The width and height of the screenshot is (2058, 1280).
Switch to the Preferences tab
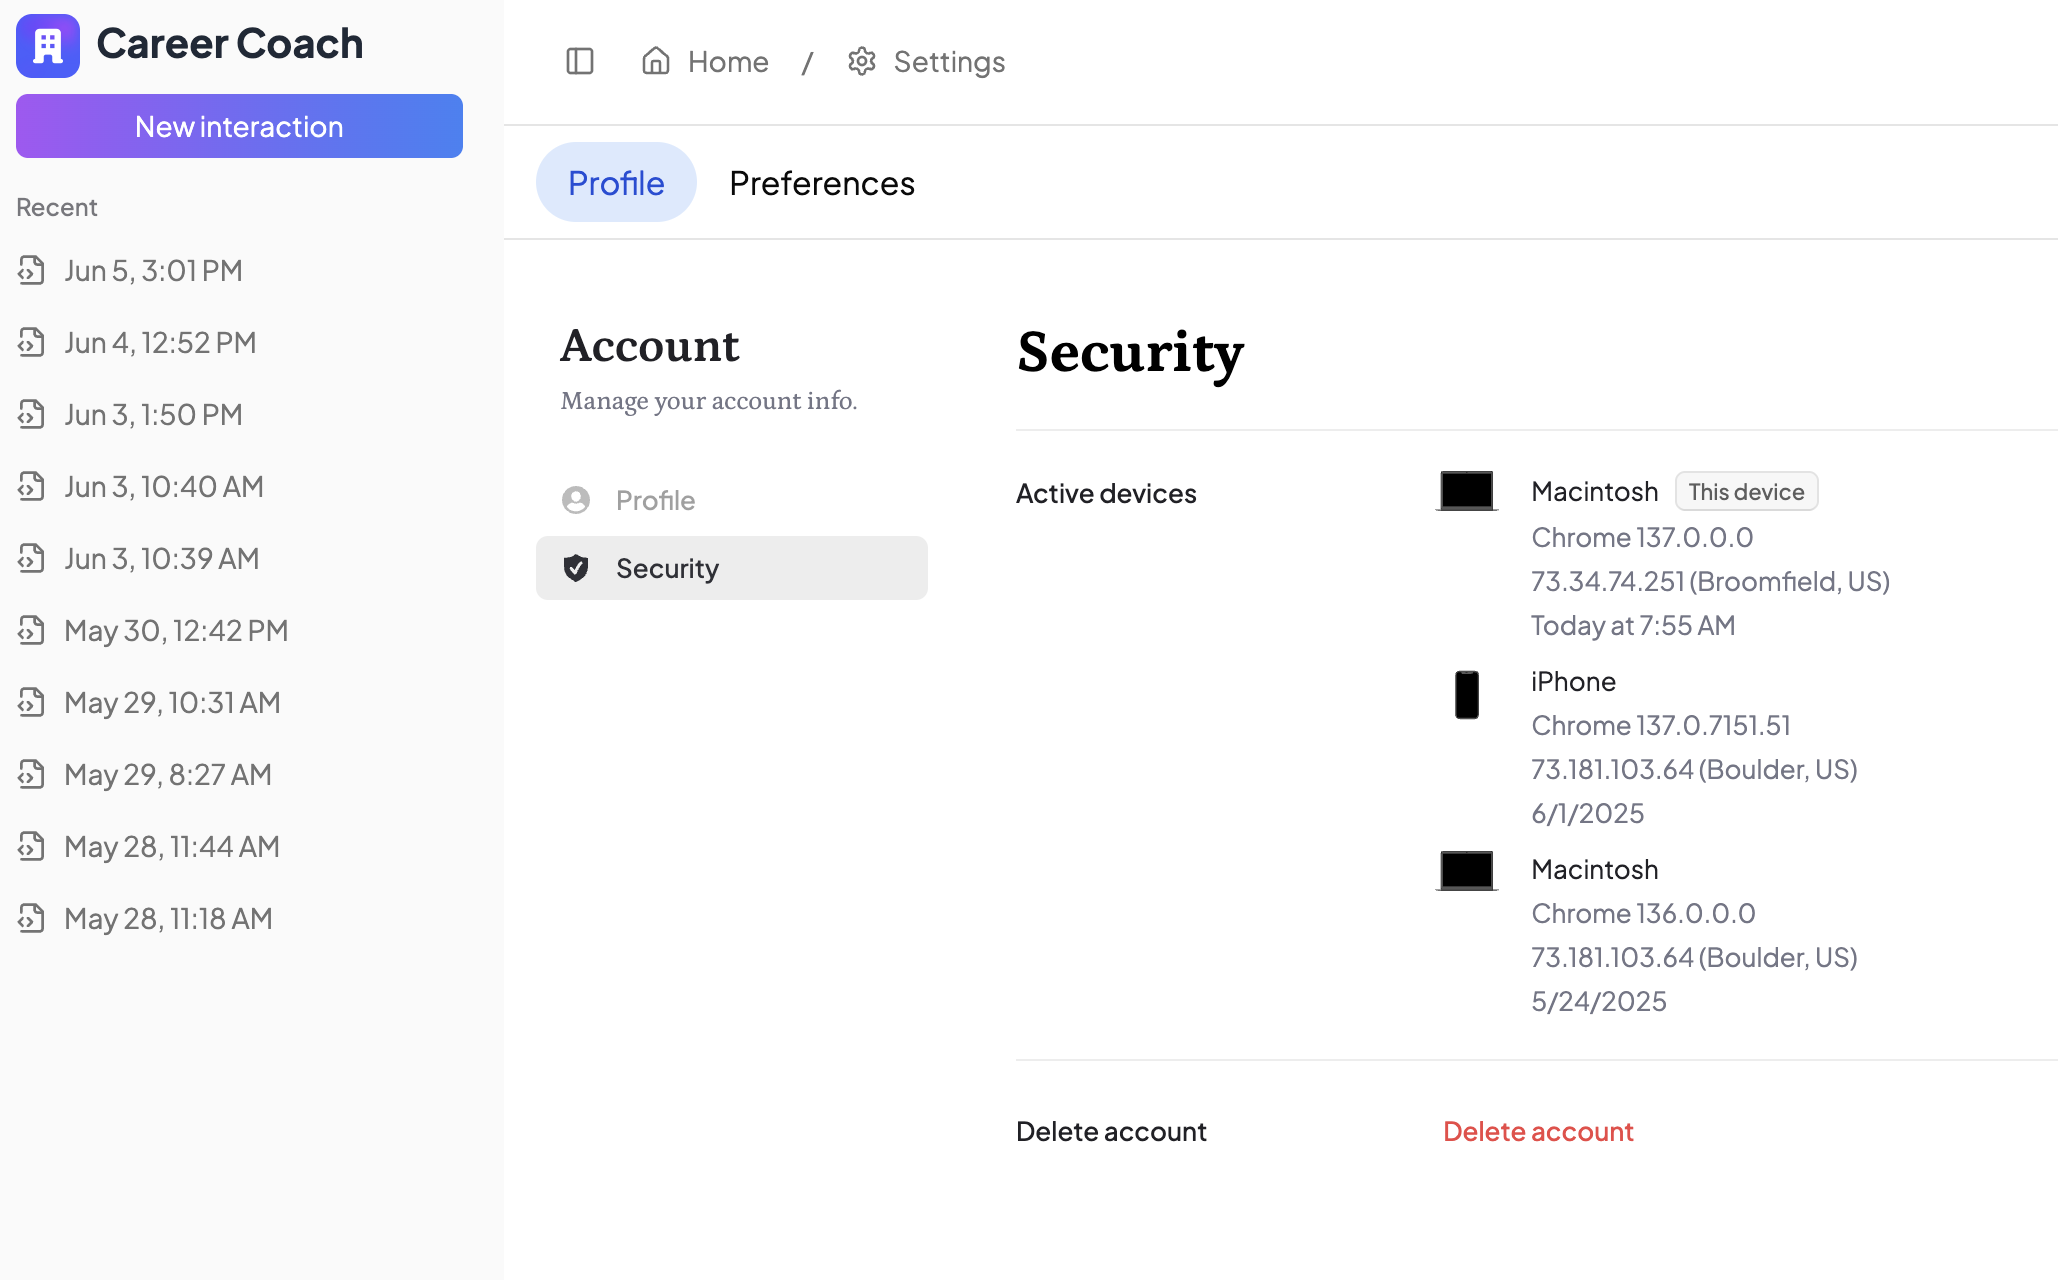point(821,183)
